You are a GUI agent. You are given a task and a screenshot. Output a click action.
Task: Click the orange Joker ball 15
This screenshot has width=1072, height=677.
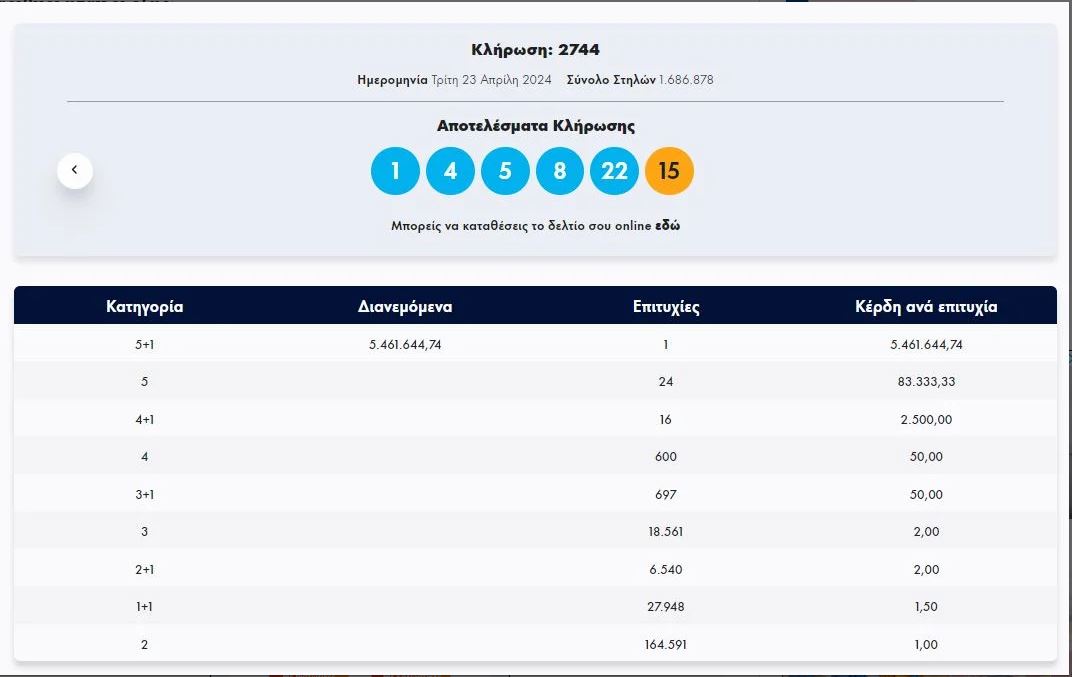(669, 171)
